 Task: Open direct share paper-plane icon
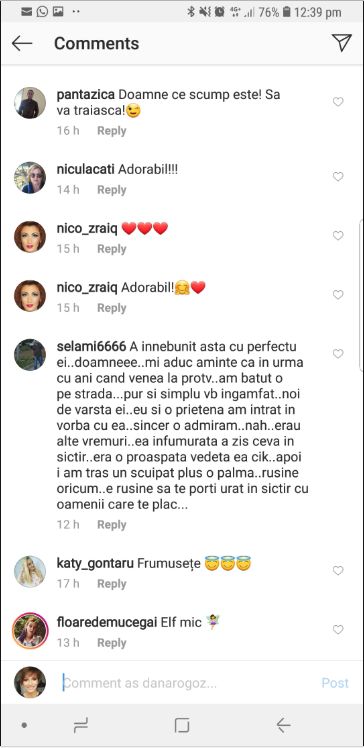[342, 42]
